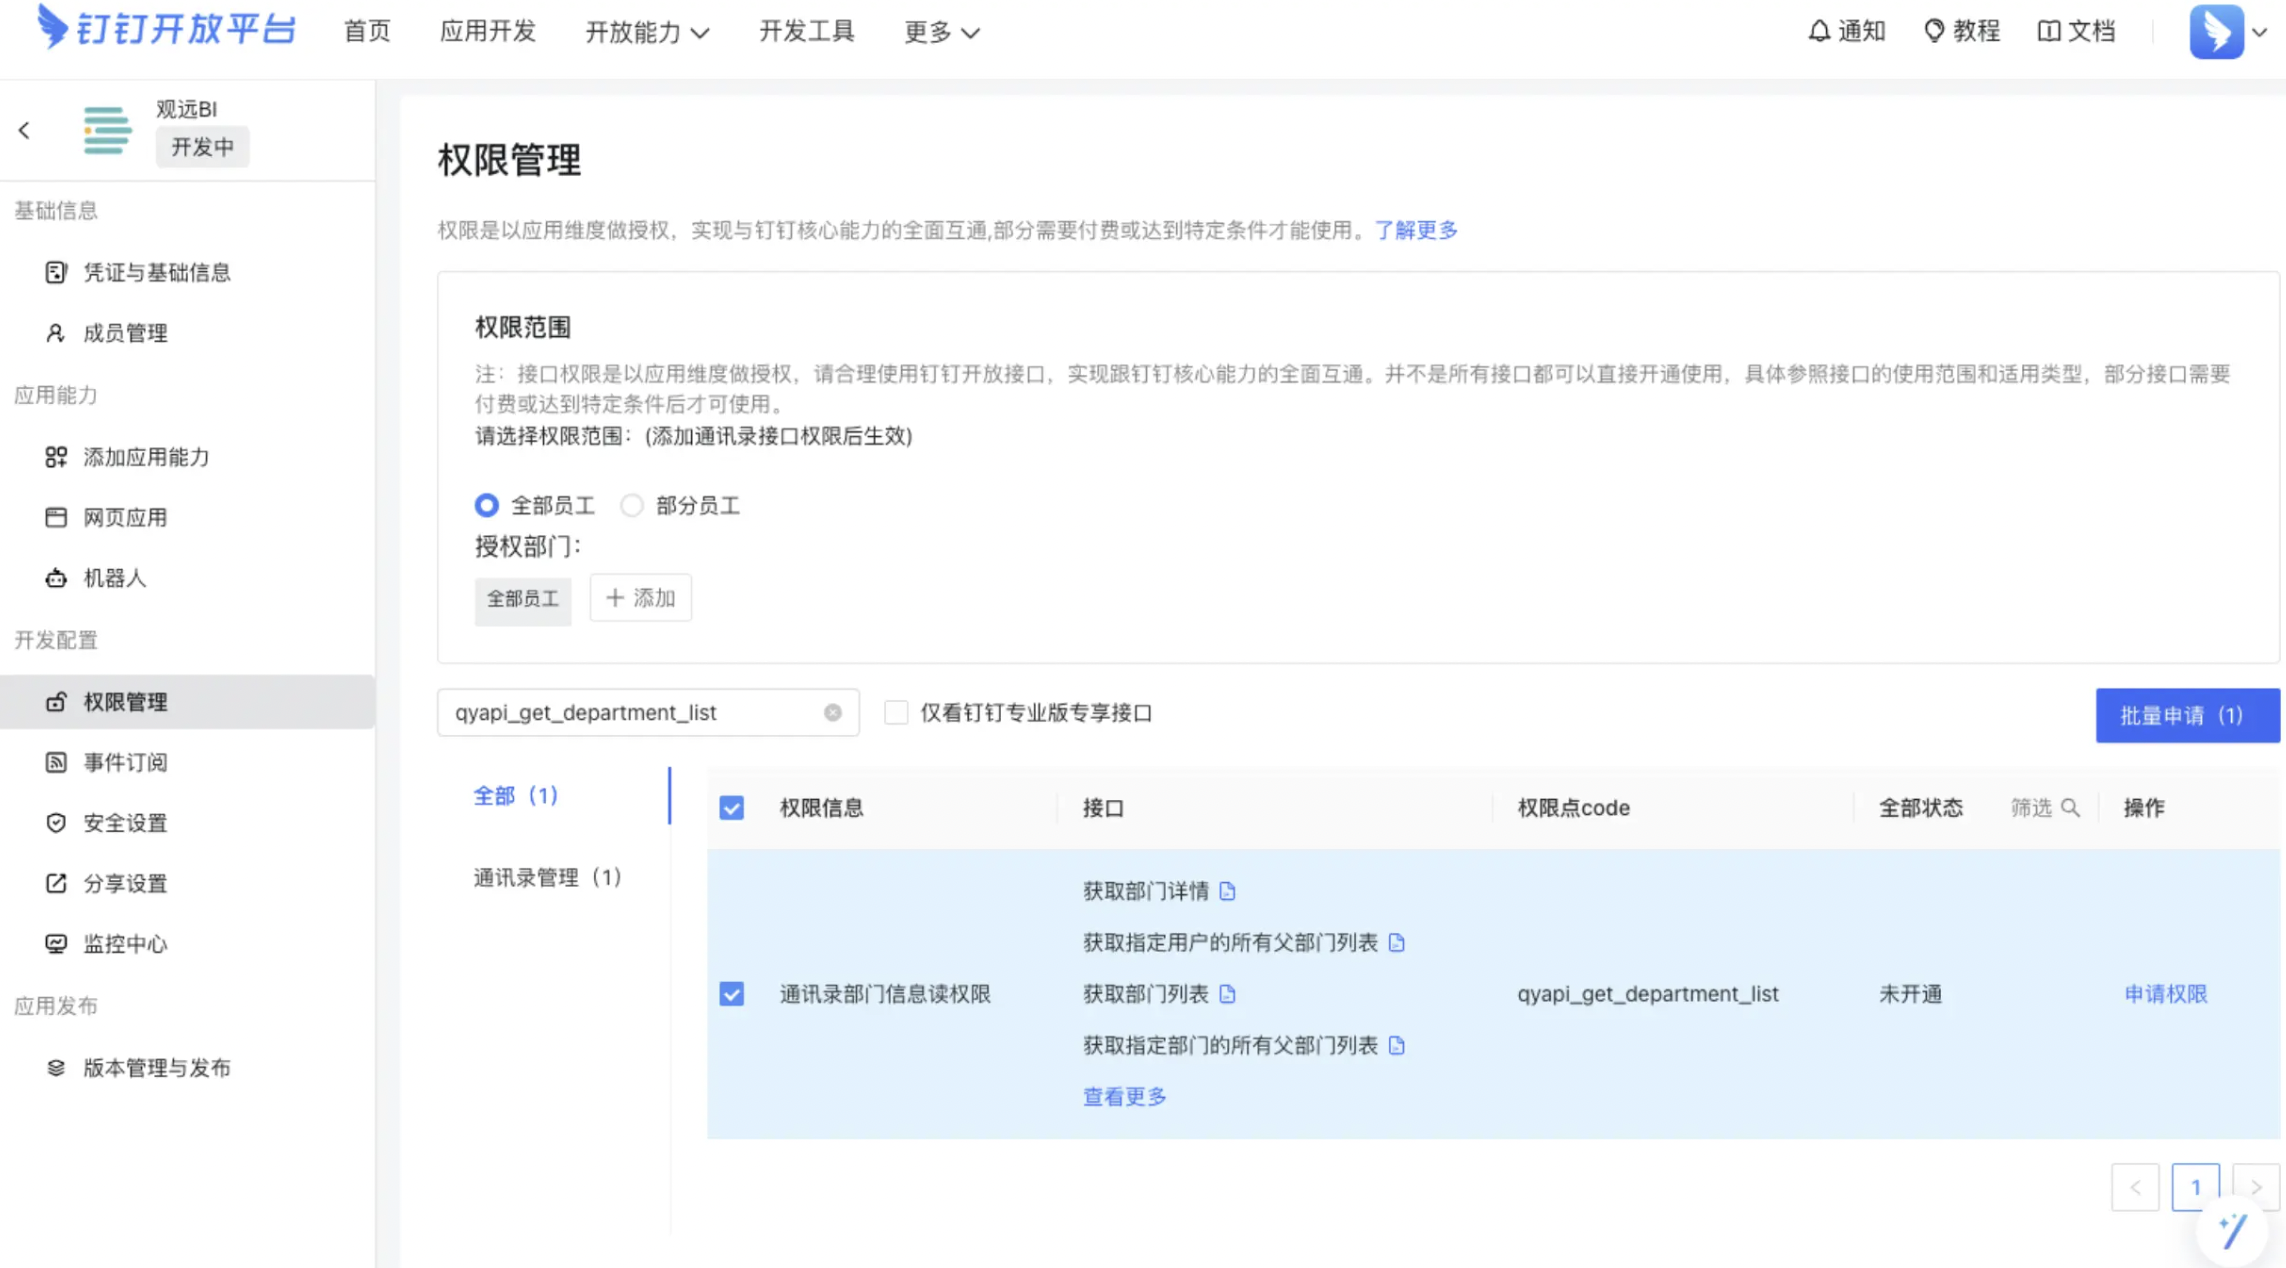The height and width of the screenshot is (1268, 2286).
Task: Open doc icon beside 获取指定用户的所有父部门列表
Action: [x=1396, y=943]
